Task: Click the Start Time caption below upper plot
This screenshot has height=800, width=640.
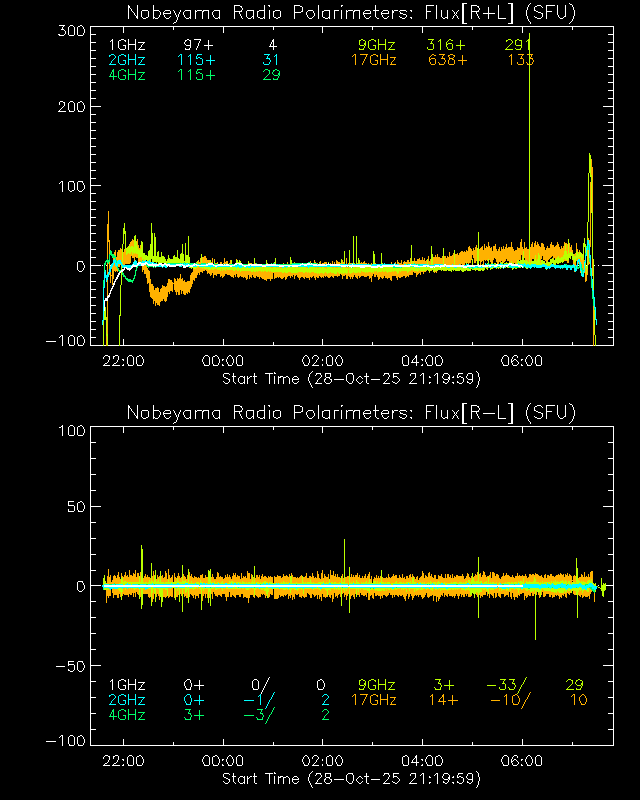Action: pos(351,378)
